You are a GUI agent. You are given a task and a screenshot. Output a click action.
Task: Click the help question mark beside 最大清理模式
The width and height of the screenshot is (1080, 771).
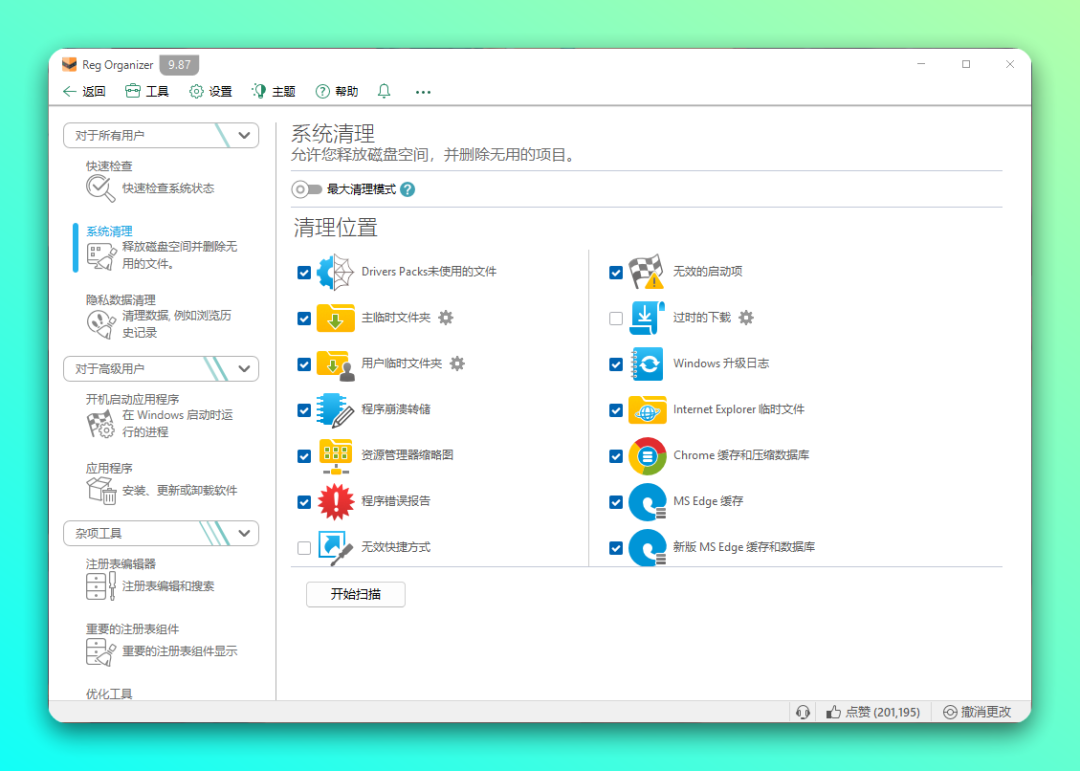coord(408,189)
